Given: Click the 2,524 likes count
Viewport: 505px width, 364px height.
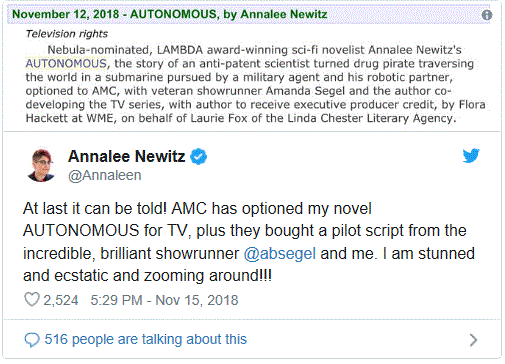Looking at the screenshot, I should click(x=61, y=300).
